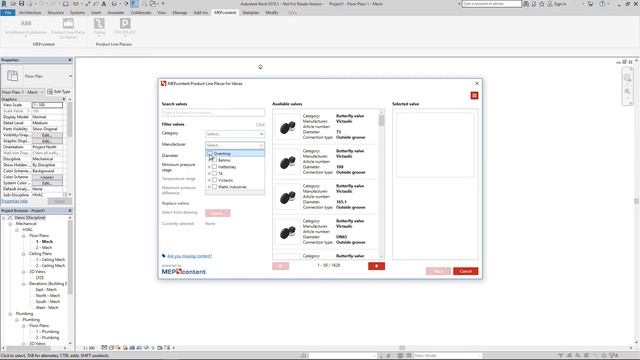The width and height of the screenshot is (640, 360).
Task: Collapse the Mechanical node in Project Browser
Action: coord(10,224)
